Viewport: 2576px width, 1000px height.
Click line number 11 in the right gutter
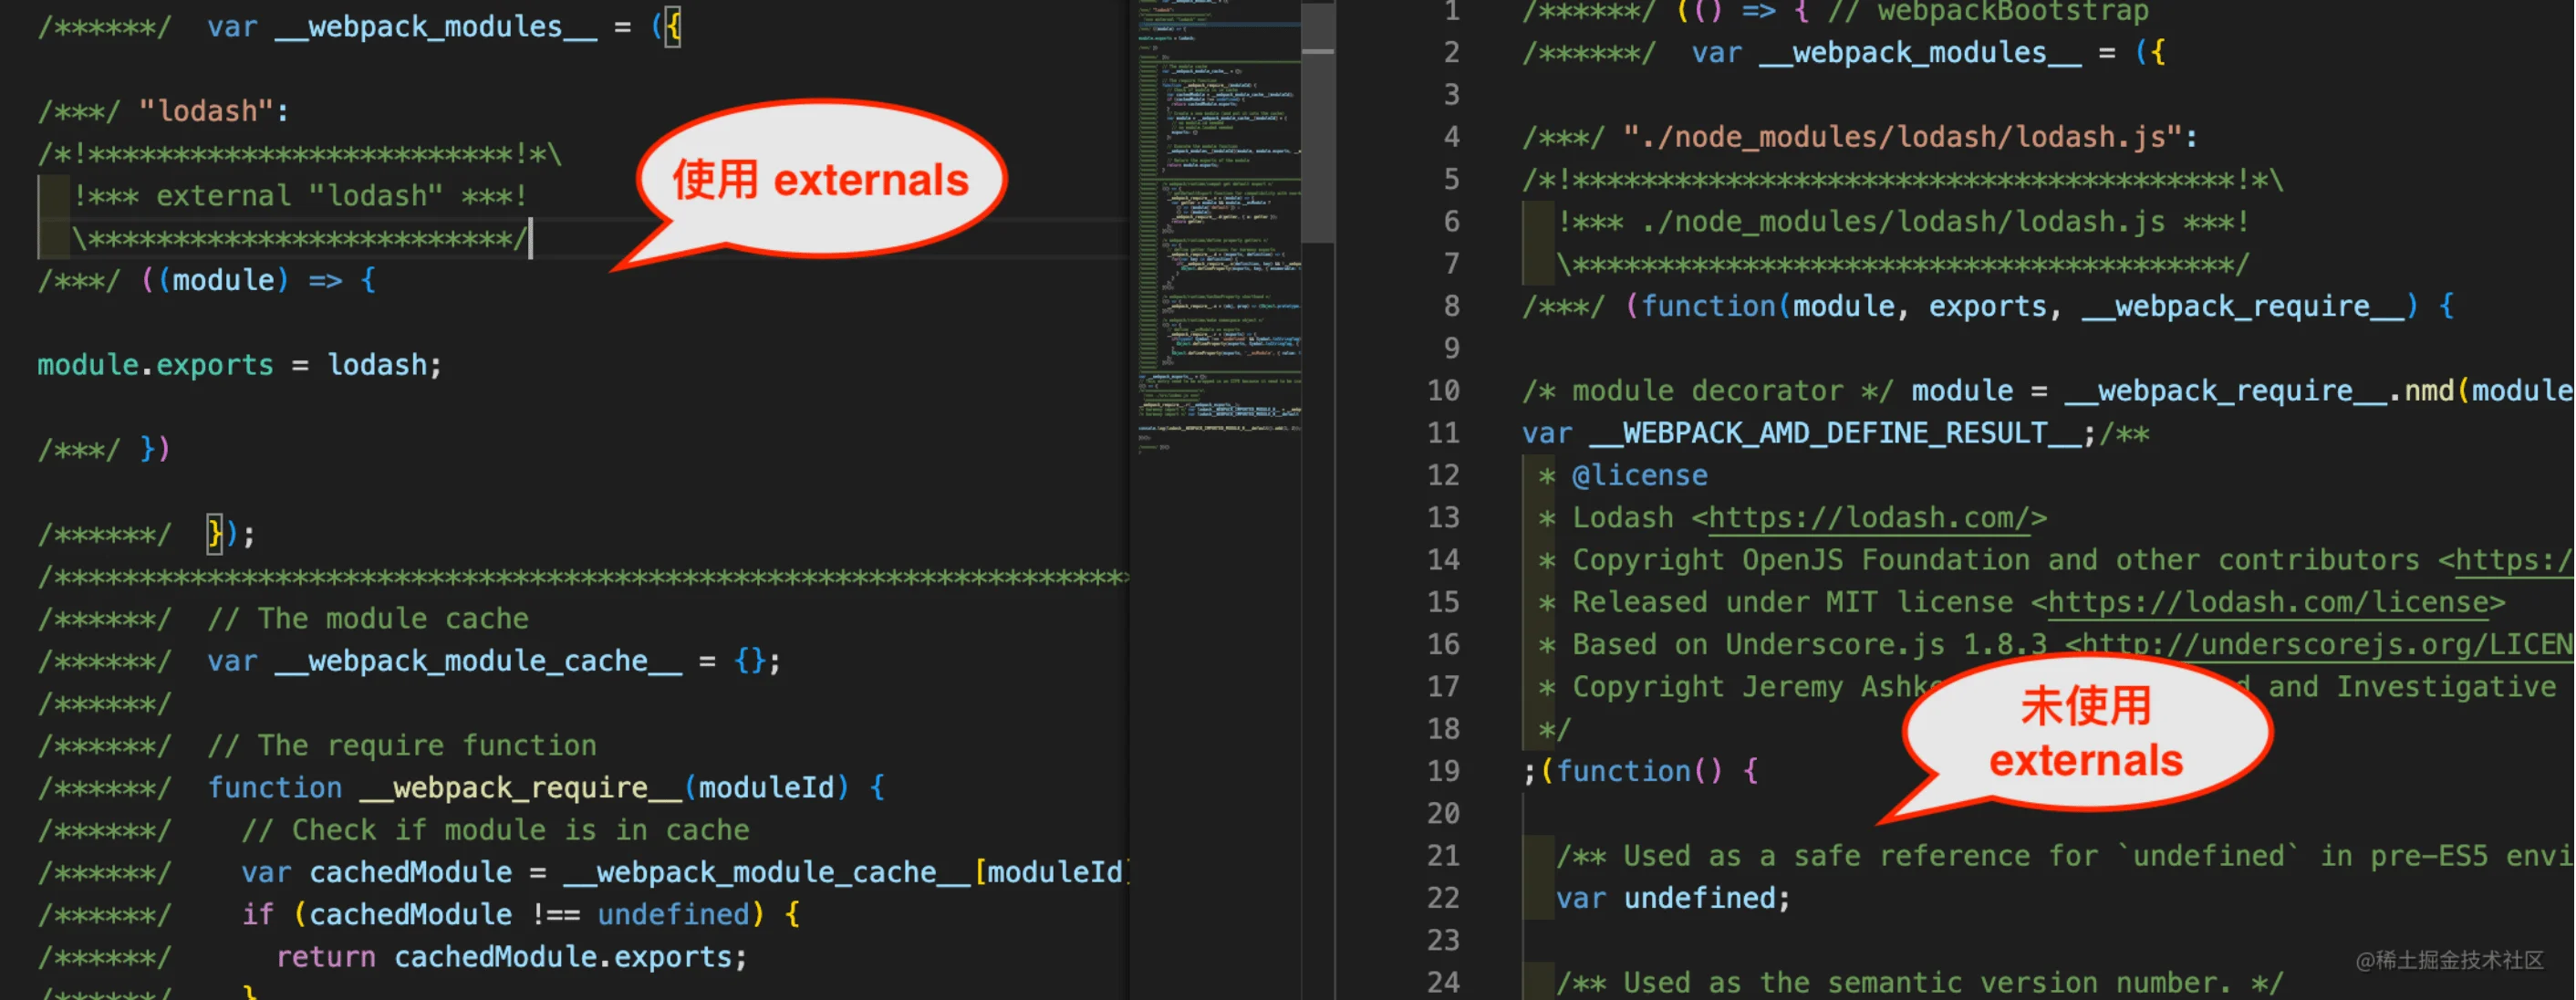point(1443,433)
